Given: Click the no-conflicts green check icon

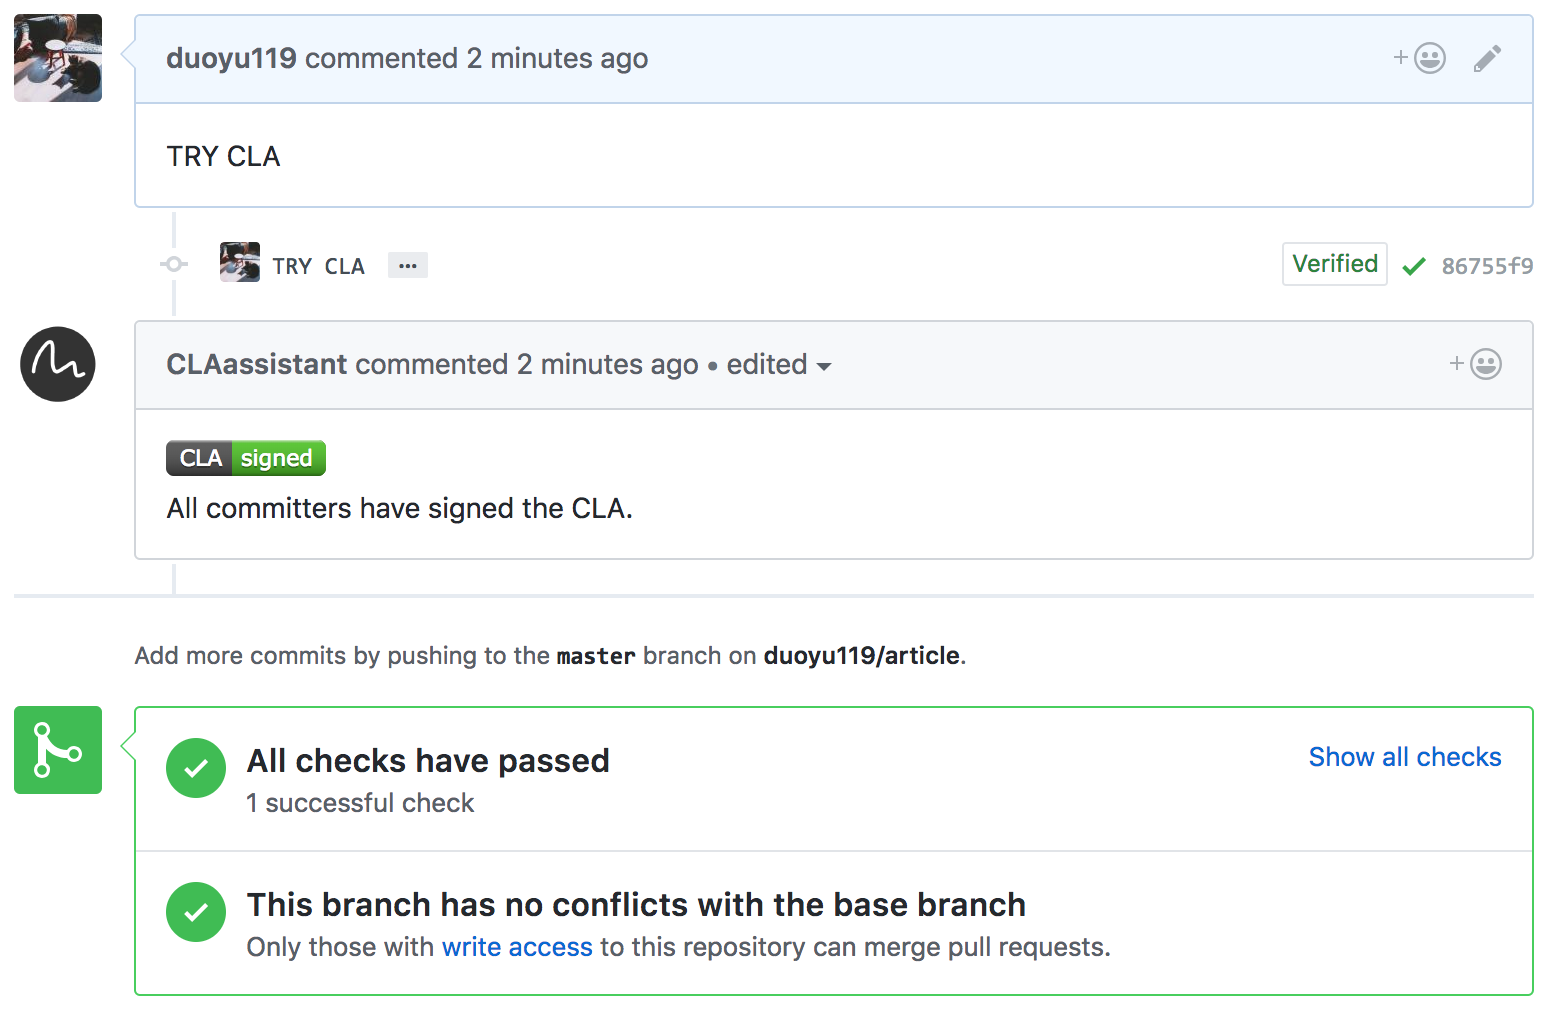Looking at the screenshot, I should 196,912.
